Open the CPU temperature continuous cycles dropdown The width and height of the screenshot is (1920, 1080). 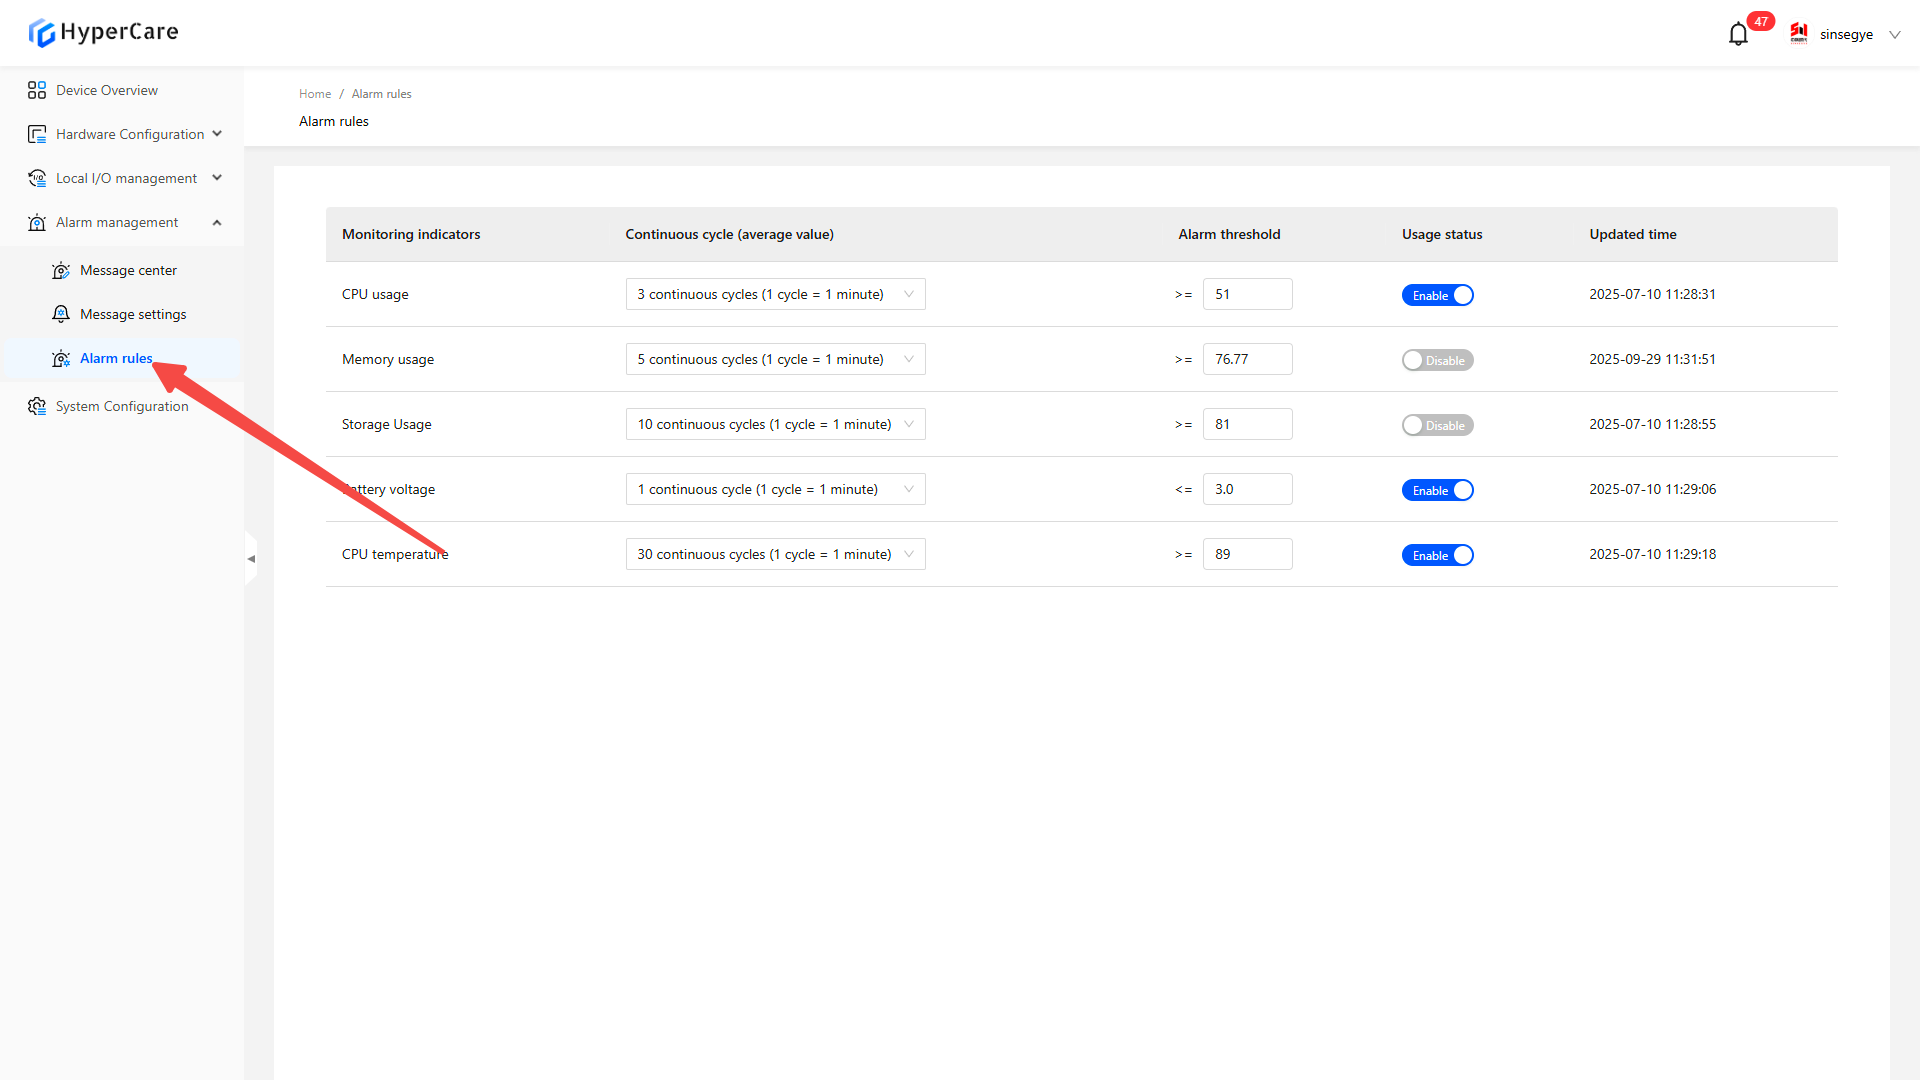775,554
